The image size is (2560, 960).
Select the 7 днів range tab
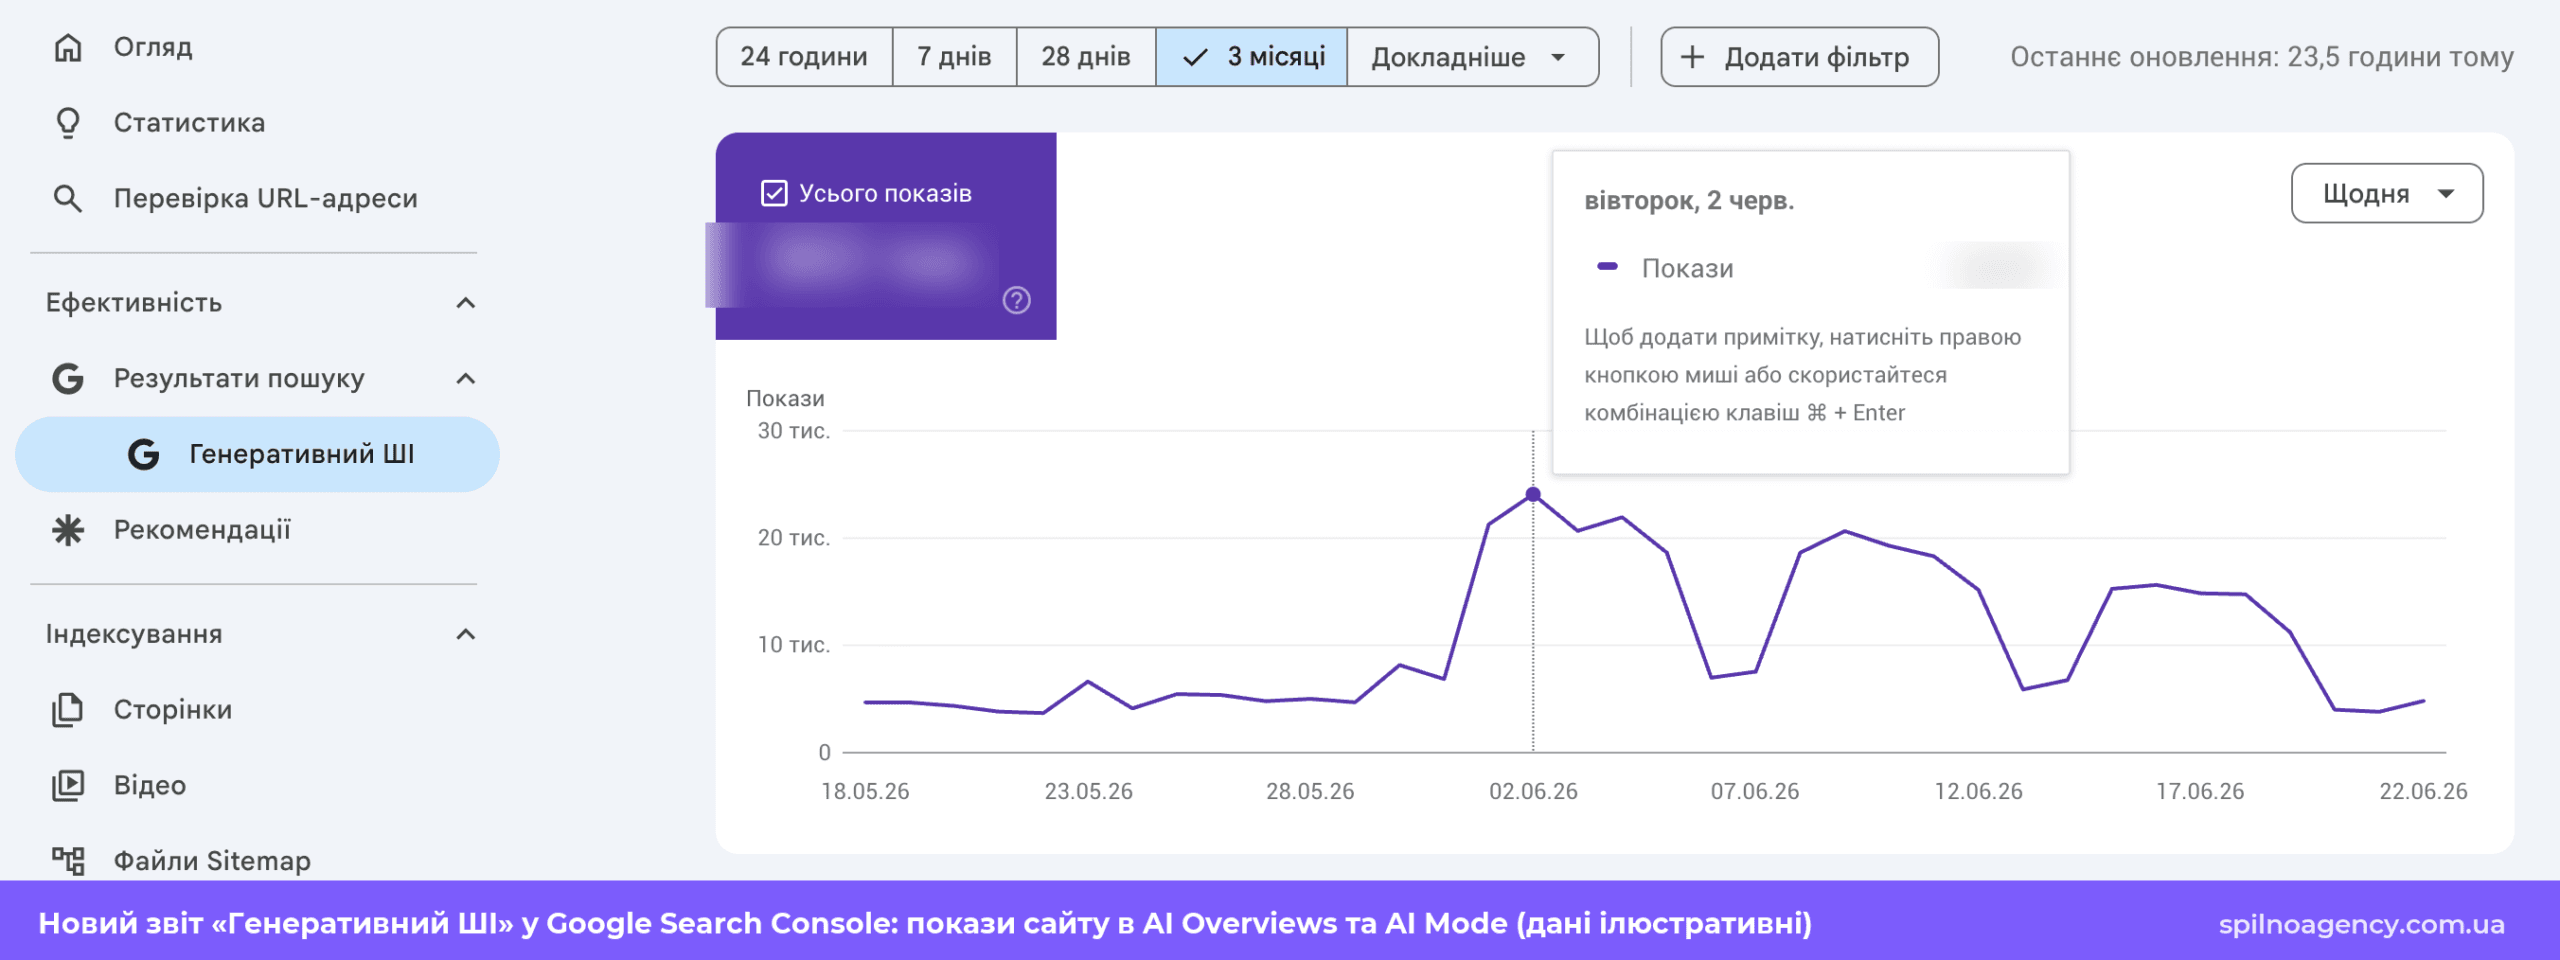(x=954, y=57)
